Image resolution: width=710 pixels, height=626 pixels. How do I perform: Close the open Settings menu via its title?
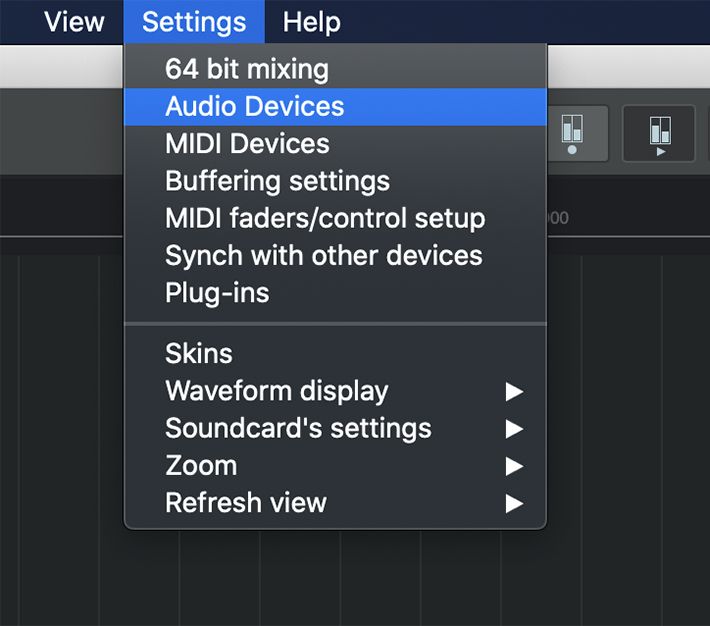(194, 22)
